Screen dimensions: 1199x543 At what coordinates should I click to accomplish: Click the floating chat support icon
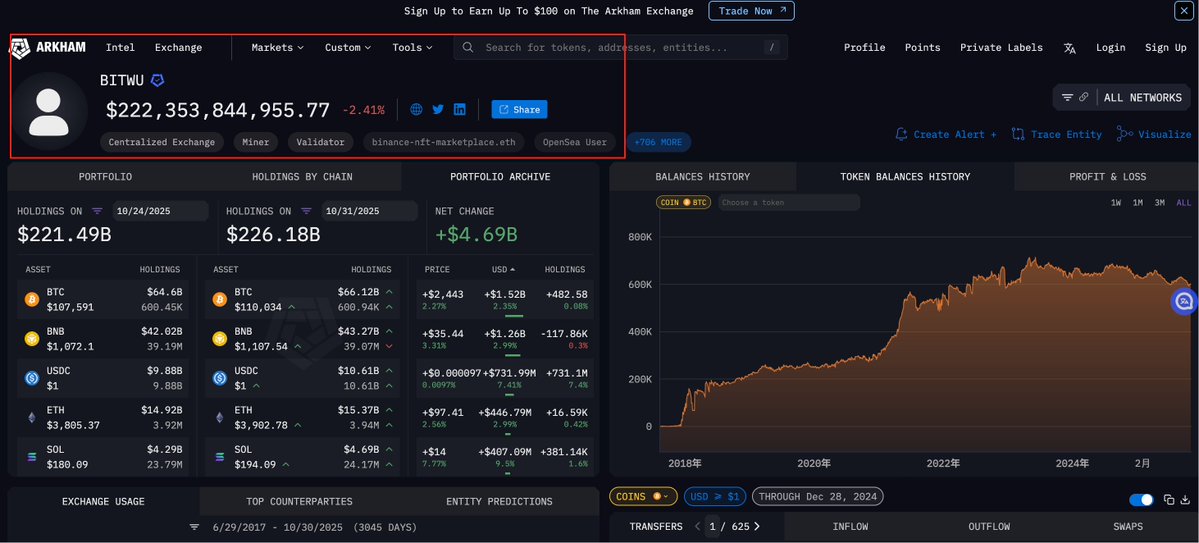[x=1184, y=301]
